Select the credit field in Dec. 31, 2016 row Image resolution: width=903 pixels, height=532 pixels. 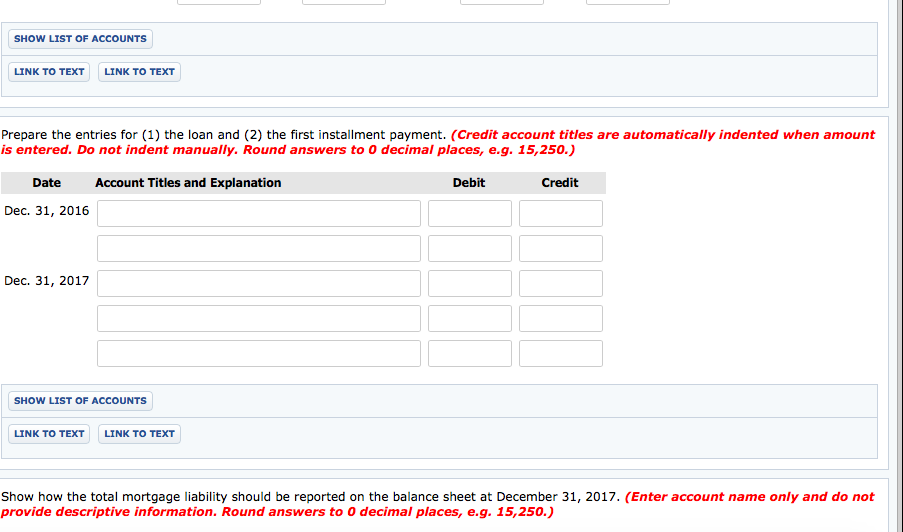[561, 214]
